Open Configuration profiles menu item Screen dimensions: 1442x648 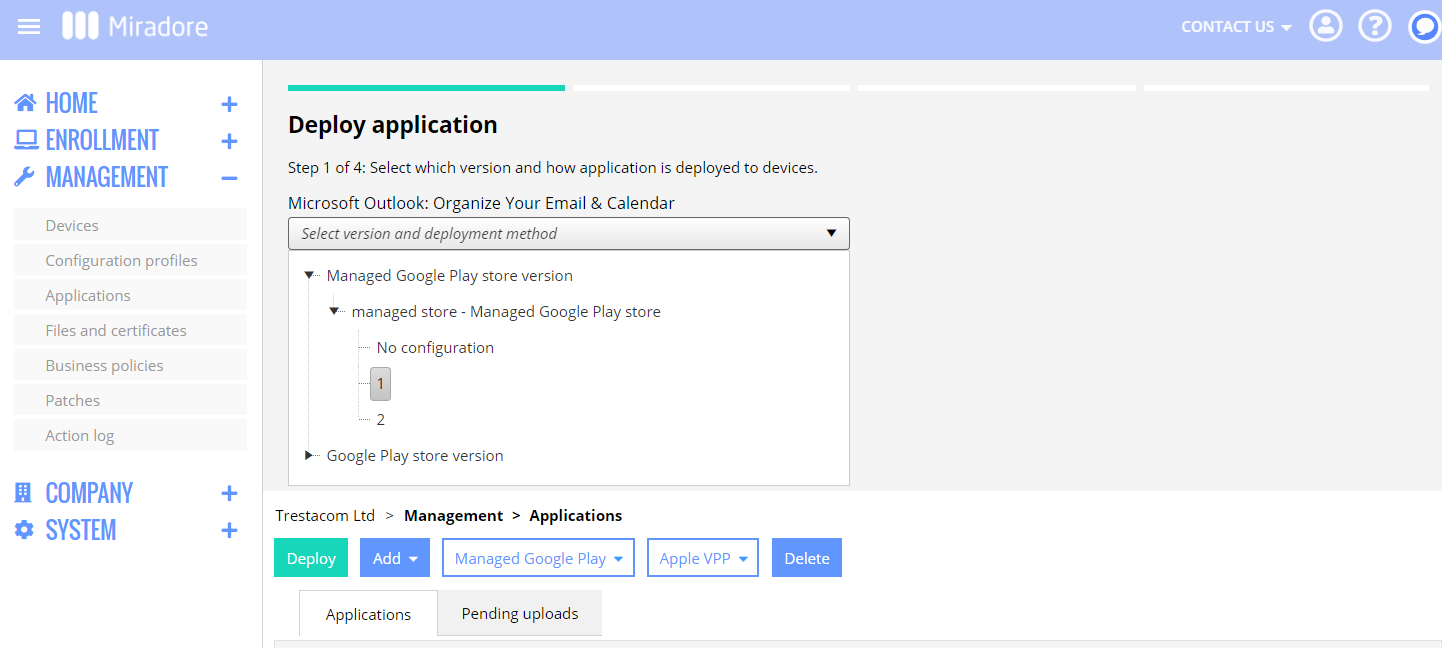[x=130, y=260]
